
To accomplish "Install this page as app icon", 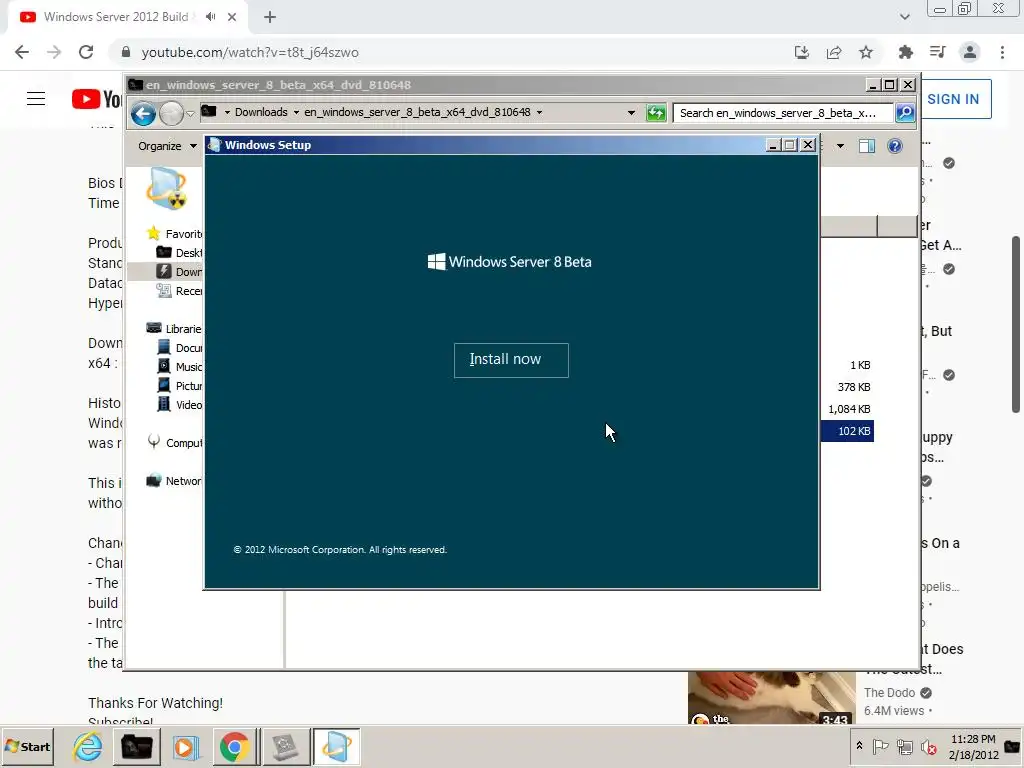I will click(x=802, y=52).
